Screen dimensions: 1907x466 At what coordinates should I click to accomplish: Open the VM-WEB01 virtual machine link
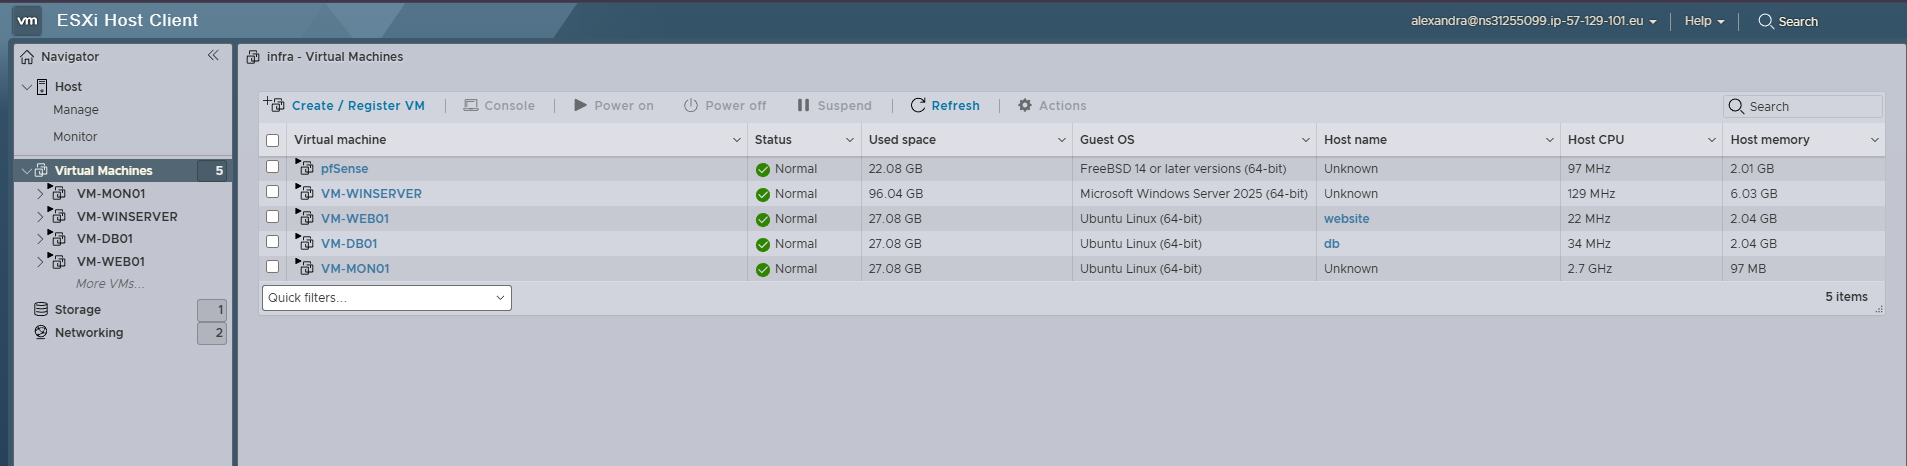pos(354,219)
